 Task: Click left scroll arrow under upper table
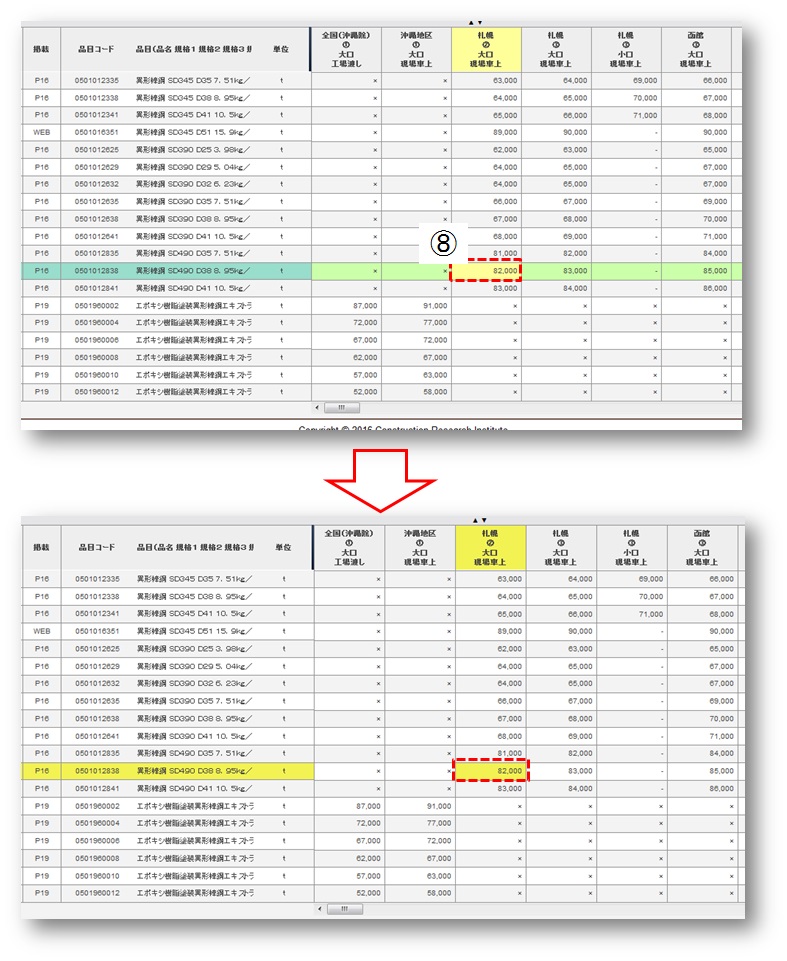coord(317,408)
